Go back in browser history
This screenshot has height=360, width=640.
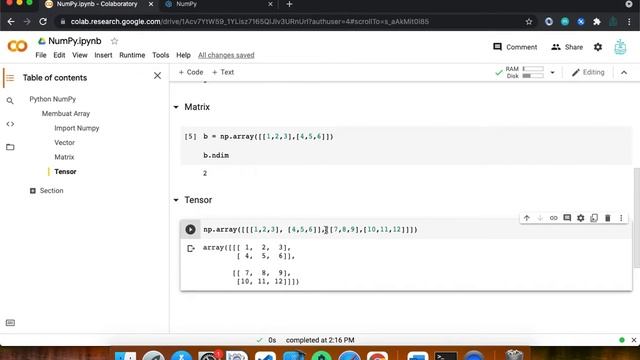click(x=11, y=22)
